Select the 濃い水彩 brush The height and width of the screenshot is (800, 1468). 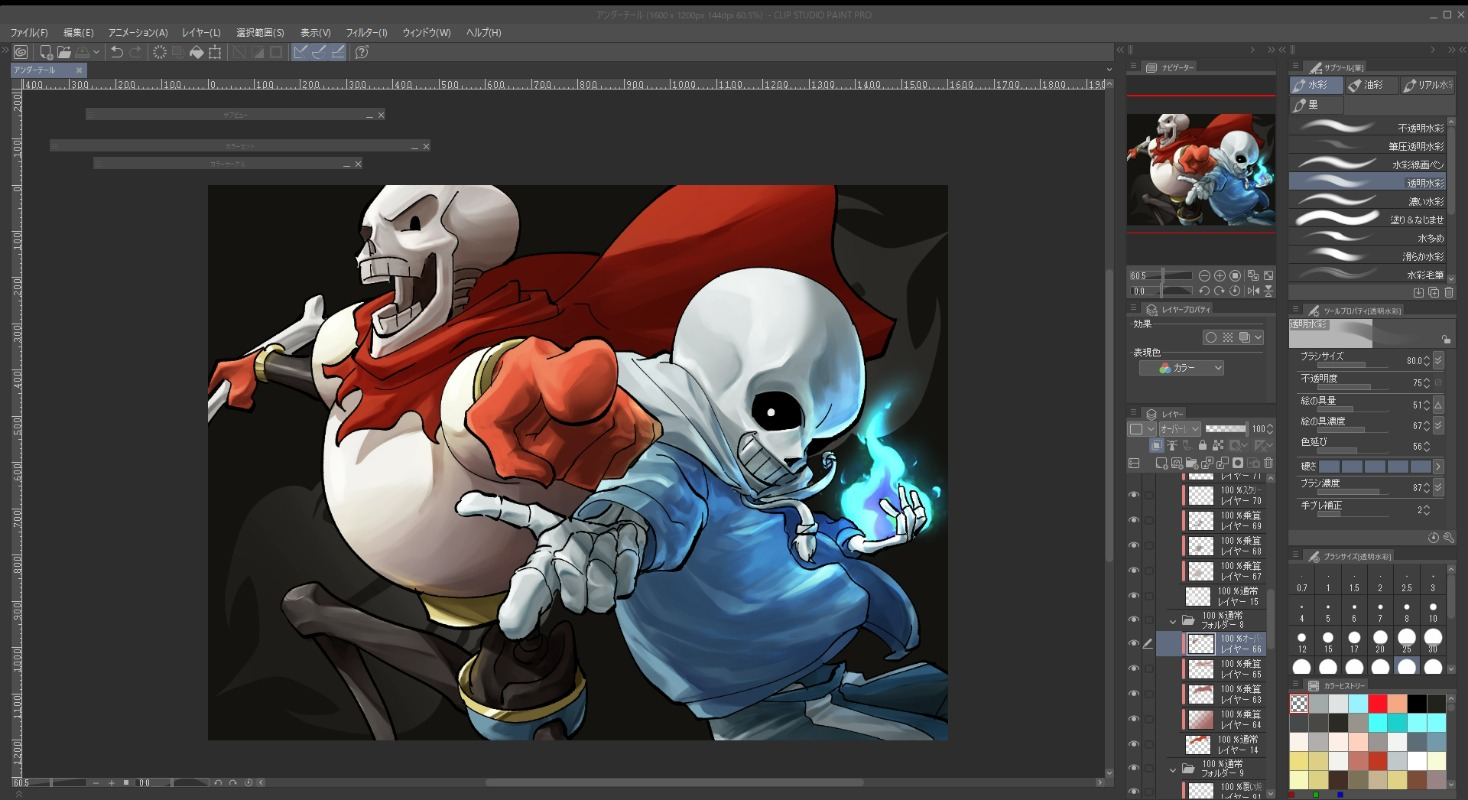point(1367,201)
